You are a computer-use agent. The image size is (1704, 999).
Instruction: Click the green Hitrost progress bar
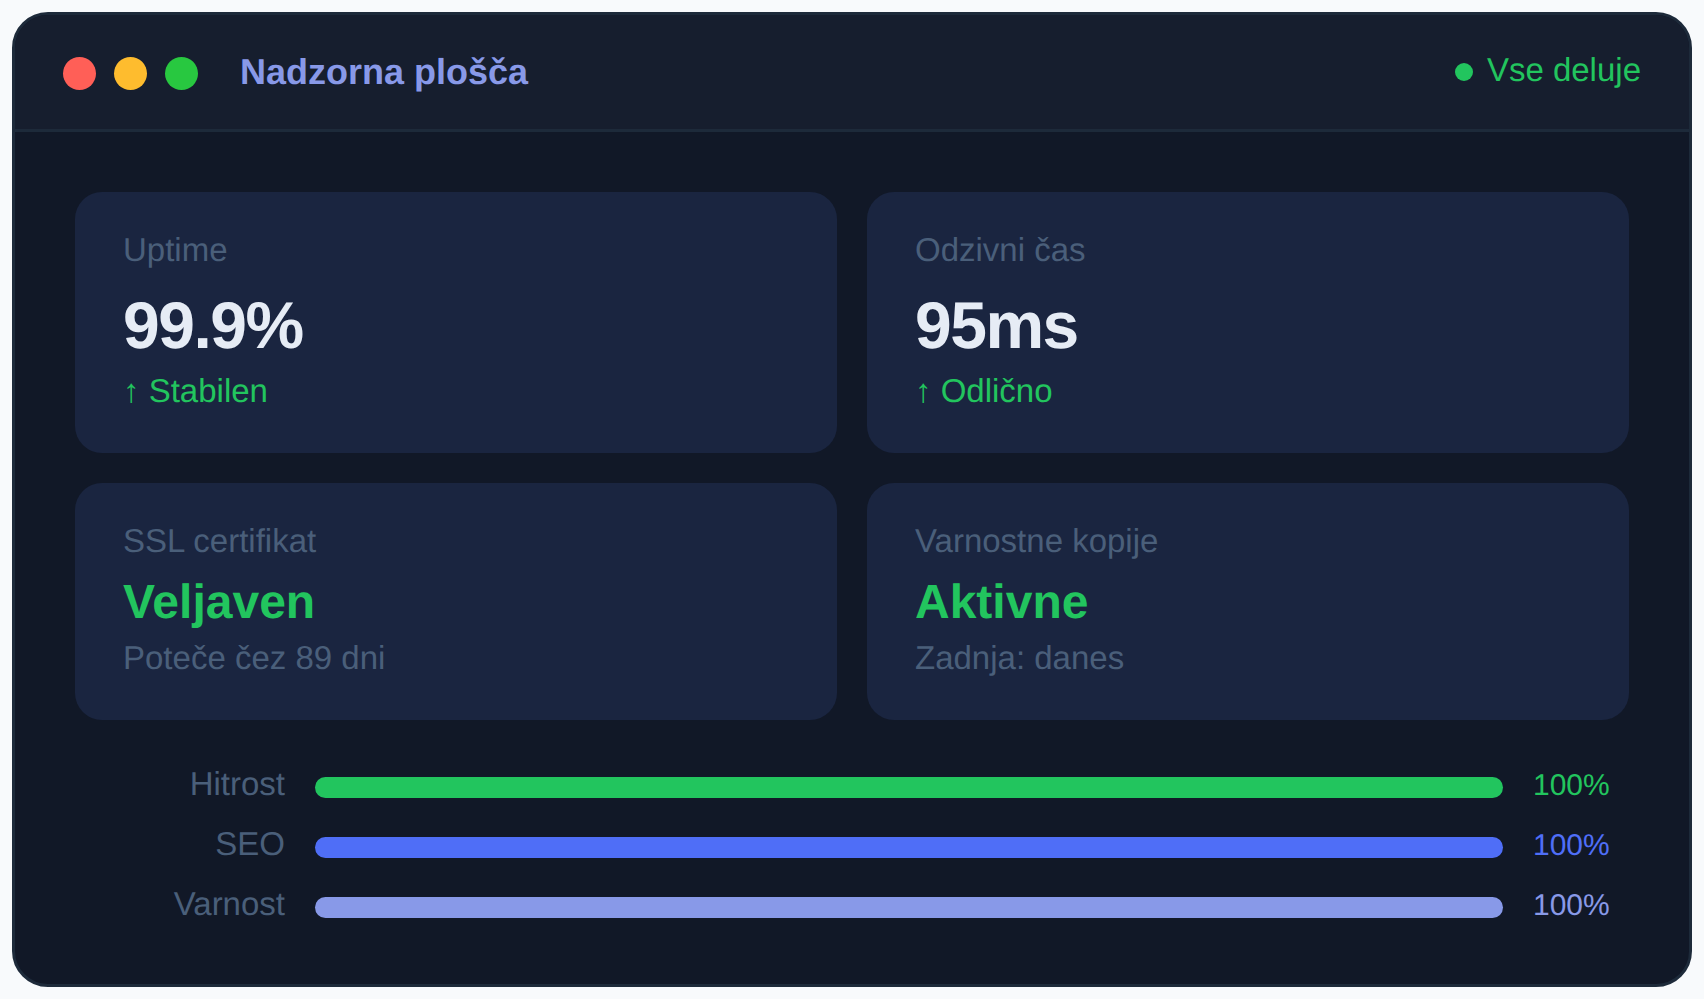[x=908, y=787]
